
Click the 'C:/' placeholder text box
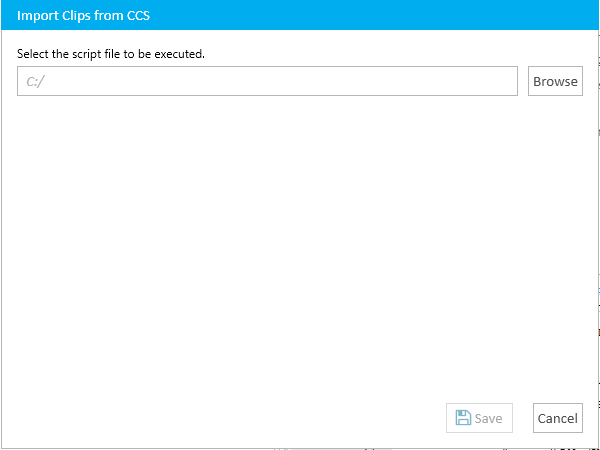(x=267, y=81)
